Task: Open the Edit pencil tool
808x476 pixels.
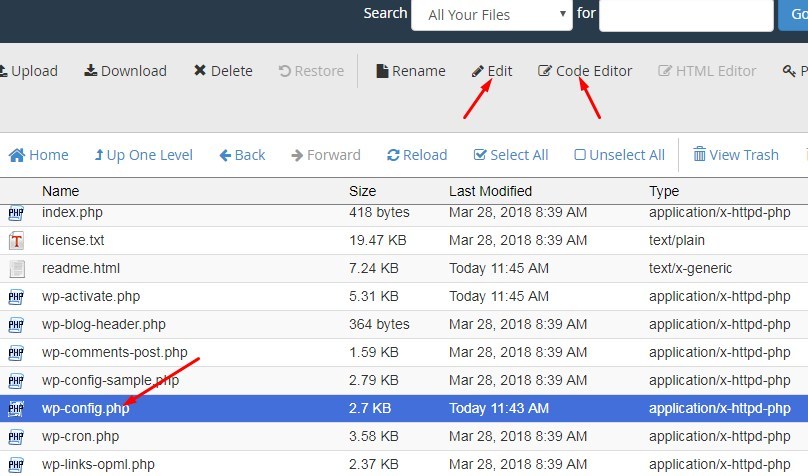Action: tap(478, 71)
